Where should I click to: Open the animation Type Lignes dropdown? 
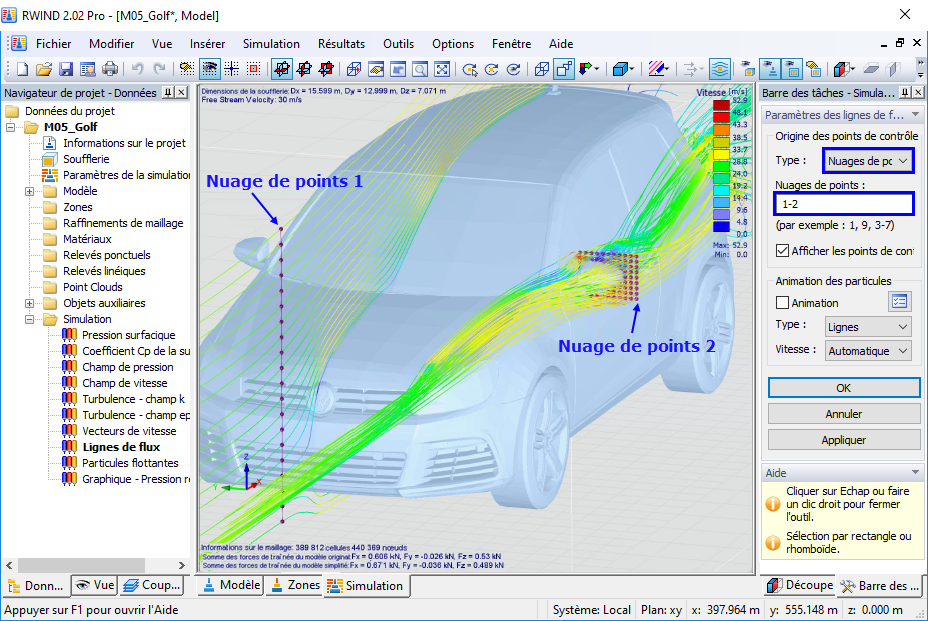point(868,327)
